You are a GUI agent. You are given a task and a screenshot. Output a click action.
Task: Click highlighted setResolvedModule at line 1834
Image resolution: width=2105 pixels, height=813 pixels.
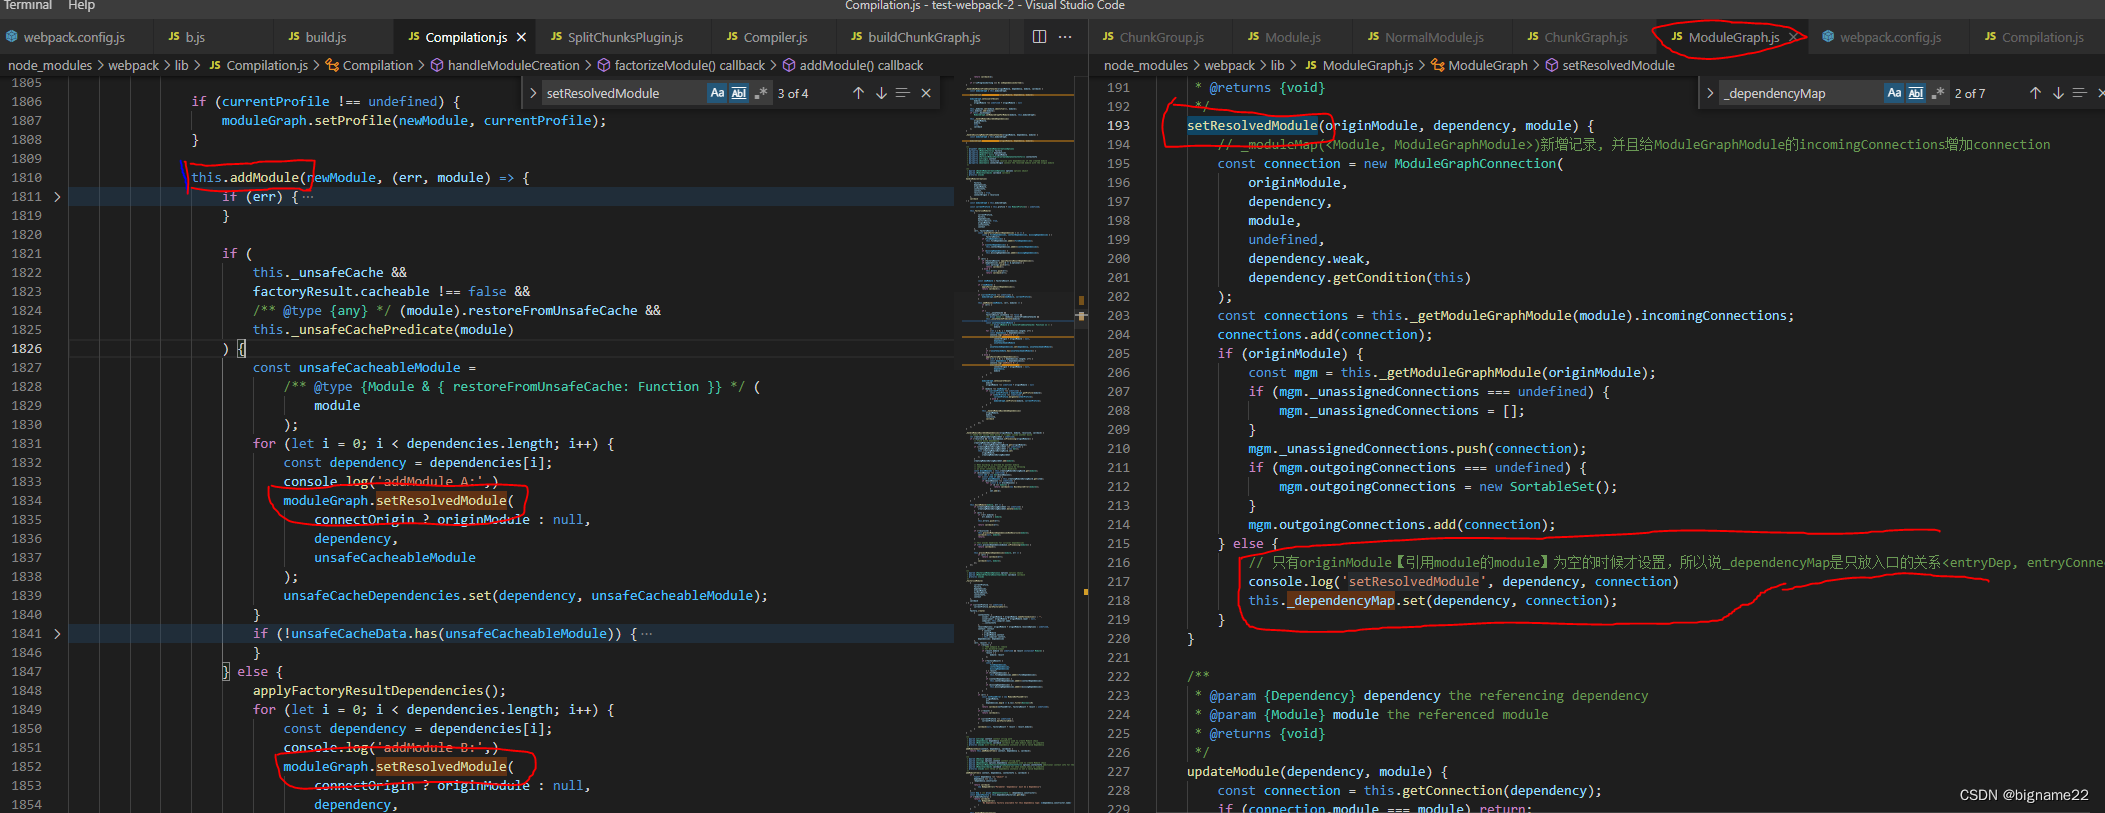coord(441,501)
